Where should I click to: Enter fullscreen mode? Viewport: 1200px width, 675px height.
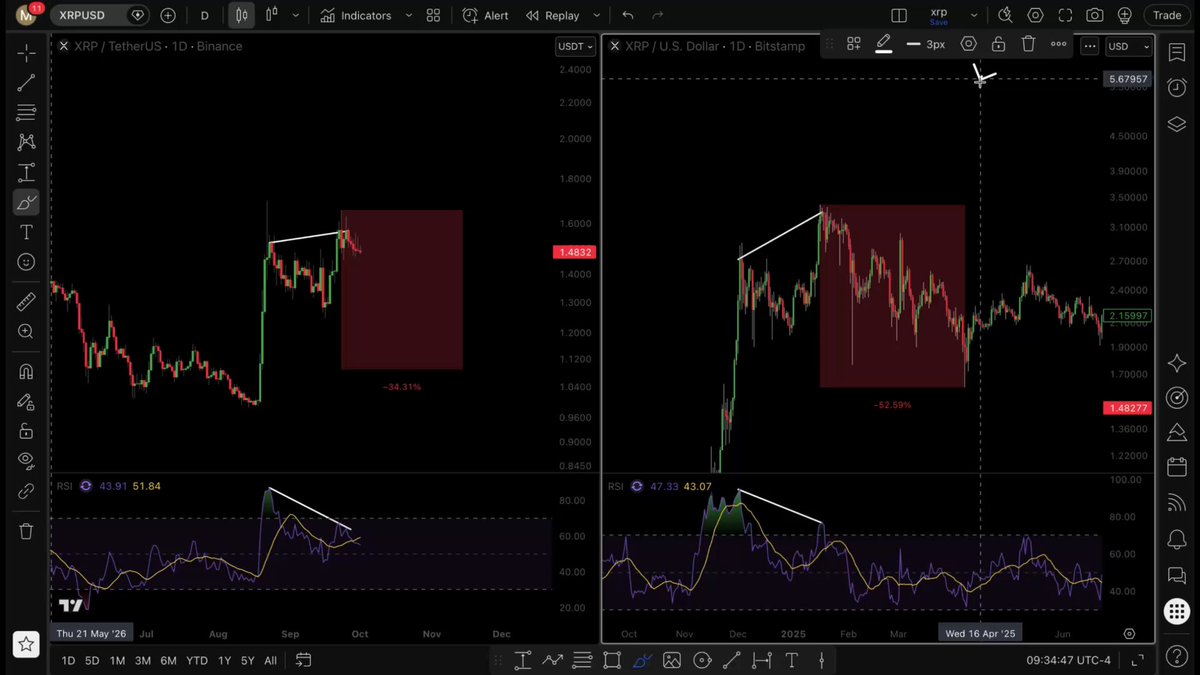[x=1065, y=16]
